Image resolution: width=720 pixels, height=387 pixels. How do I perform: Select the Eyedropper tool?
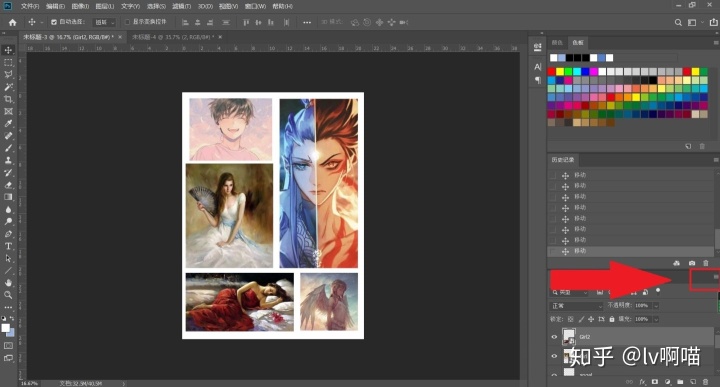(x=8, y=123)
